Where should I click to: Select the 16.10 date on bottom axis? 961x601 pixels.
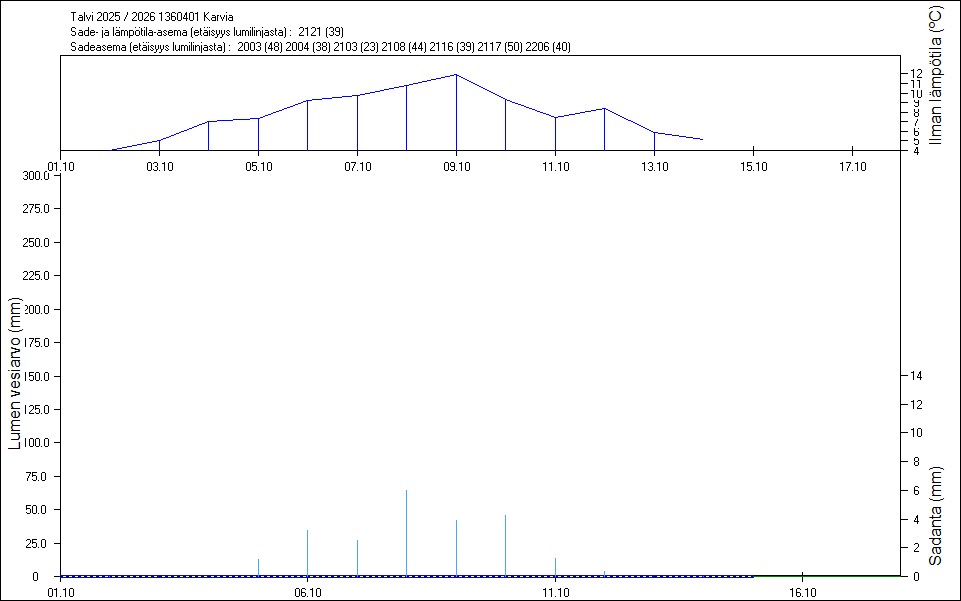[803, 592]
